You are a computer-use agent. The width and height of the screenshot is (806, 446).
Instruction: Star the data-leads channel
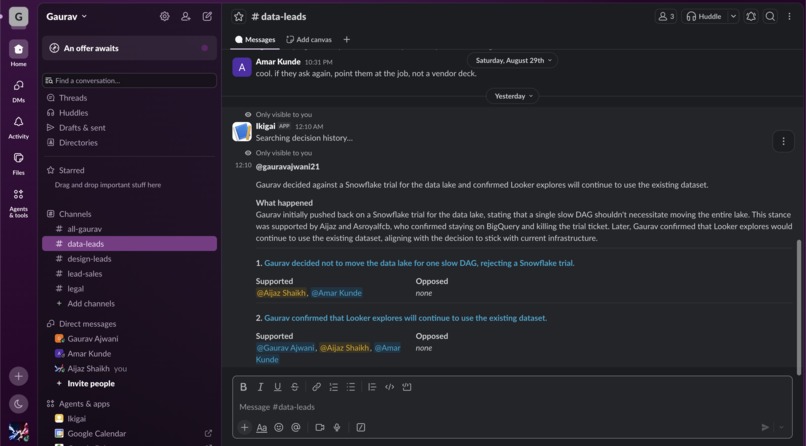(x=239, y=16)
